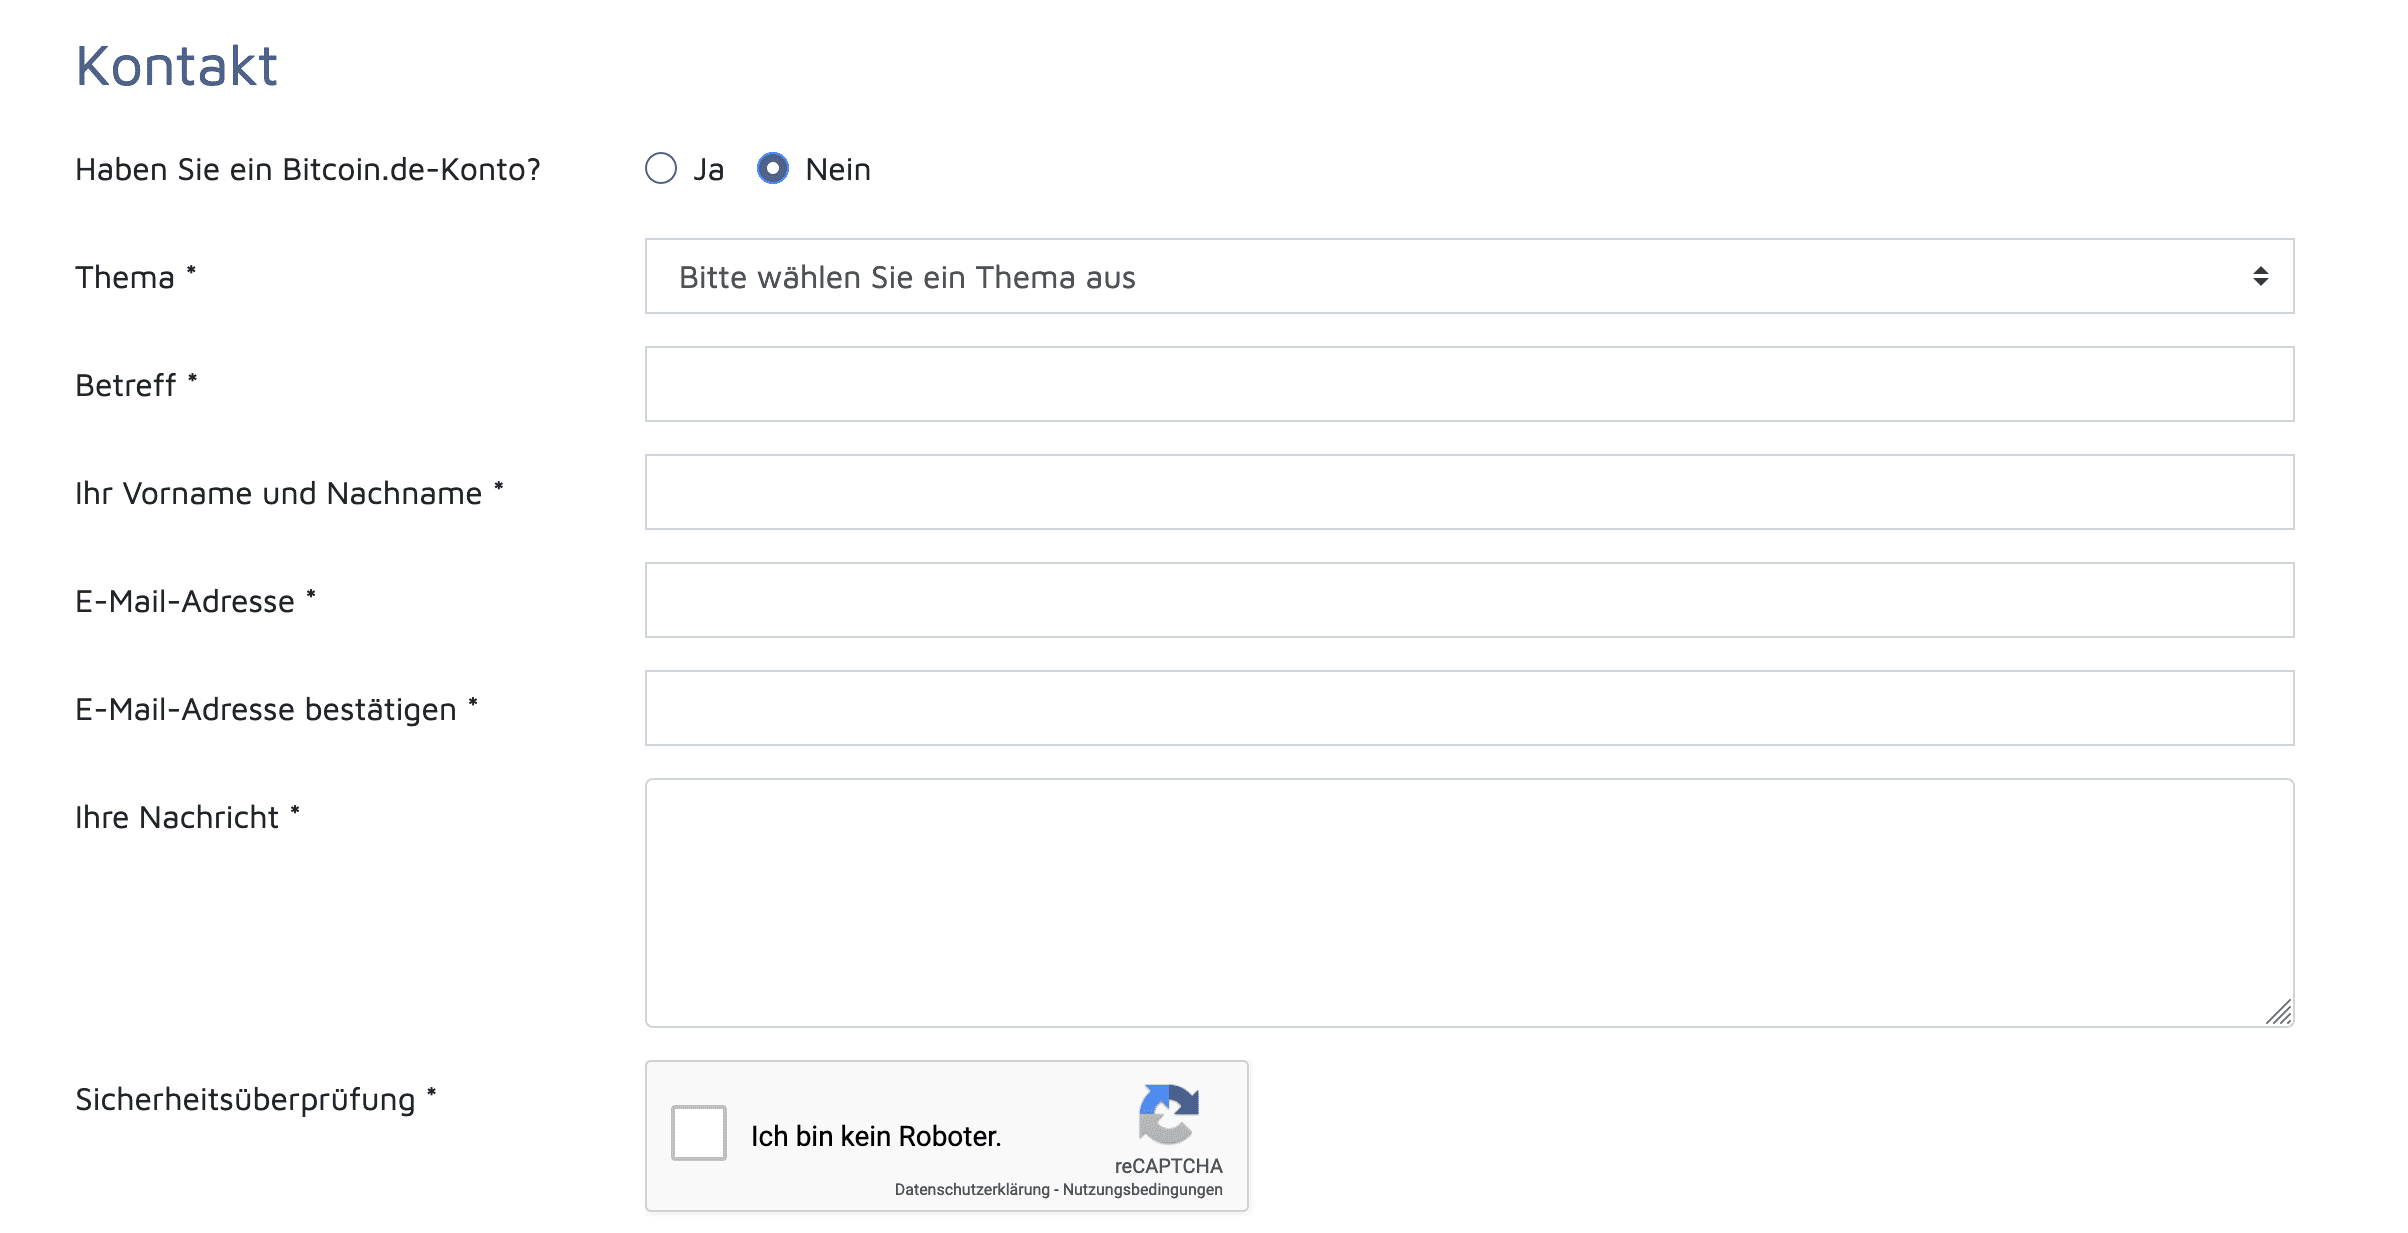Screen dimensions: 2408x1233
Task: Click the 'Ich bin kein Roboter' label
Action: 875,1136
